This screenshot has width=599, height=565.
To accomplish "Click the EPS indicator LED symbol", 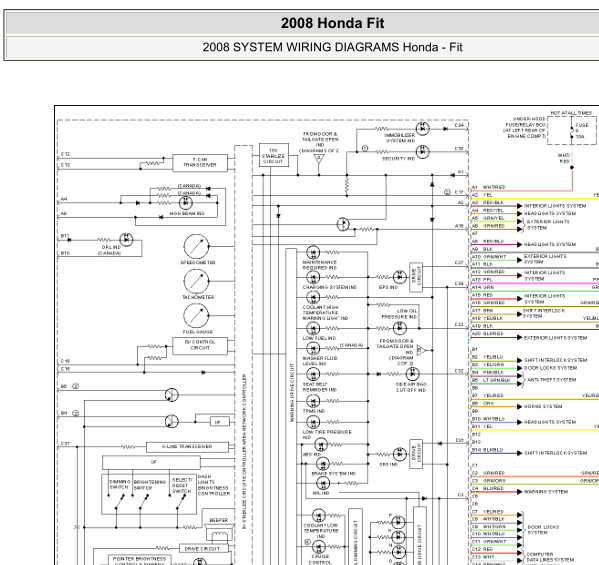I will tap(400, 277).
